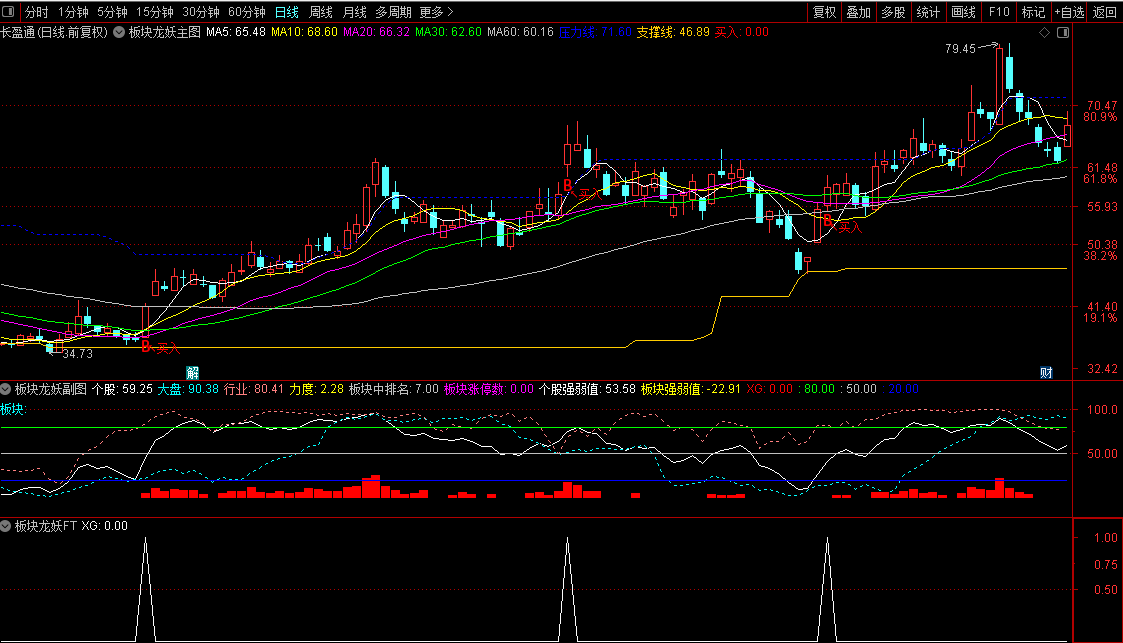The height and width of the screenshot is (643, 1123).
Task: Open the 更多 periods expander
Action: (x=436, y=12)
